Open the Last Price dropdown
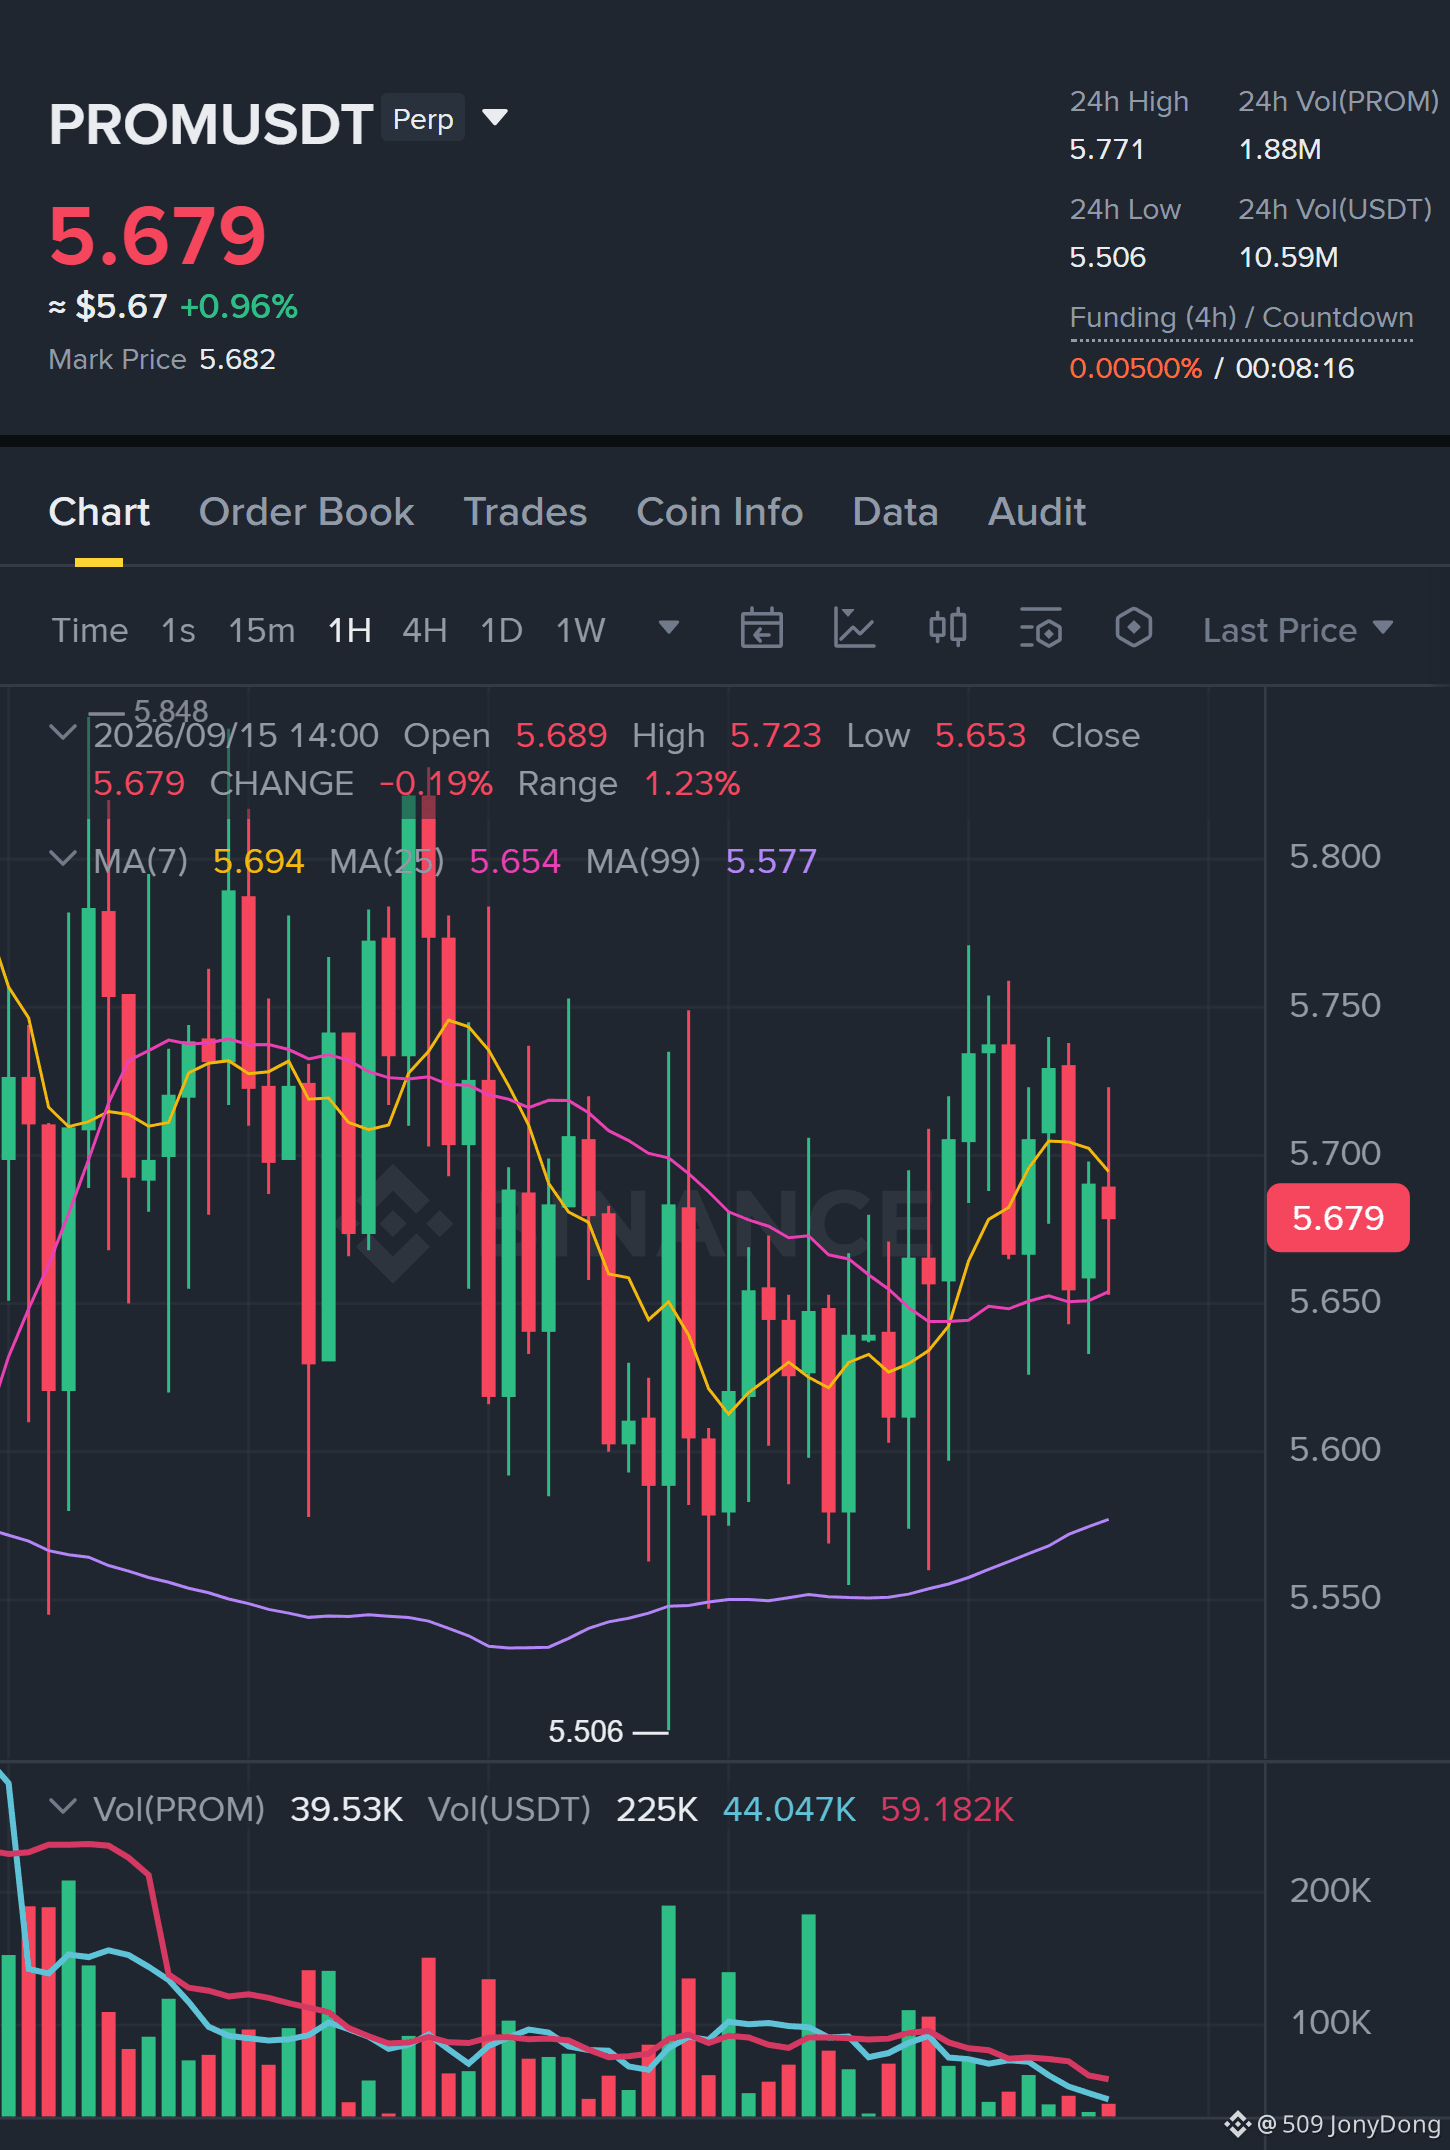1450x2150 pixels. pos(1297,630)
